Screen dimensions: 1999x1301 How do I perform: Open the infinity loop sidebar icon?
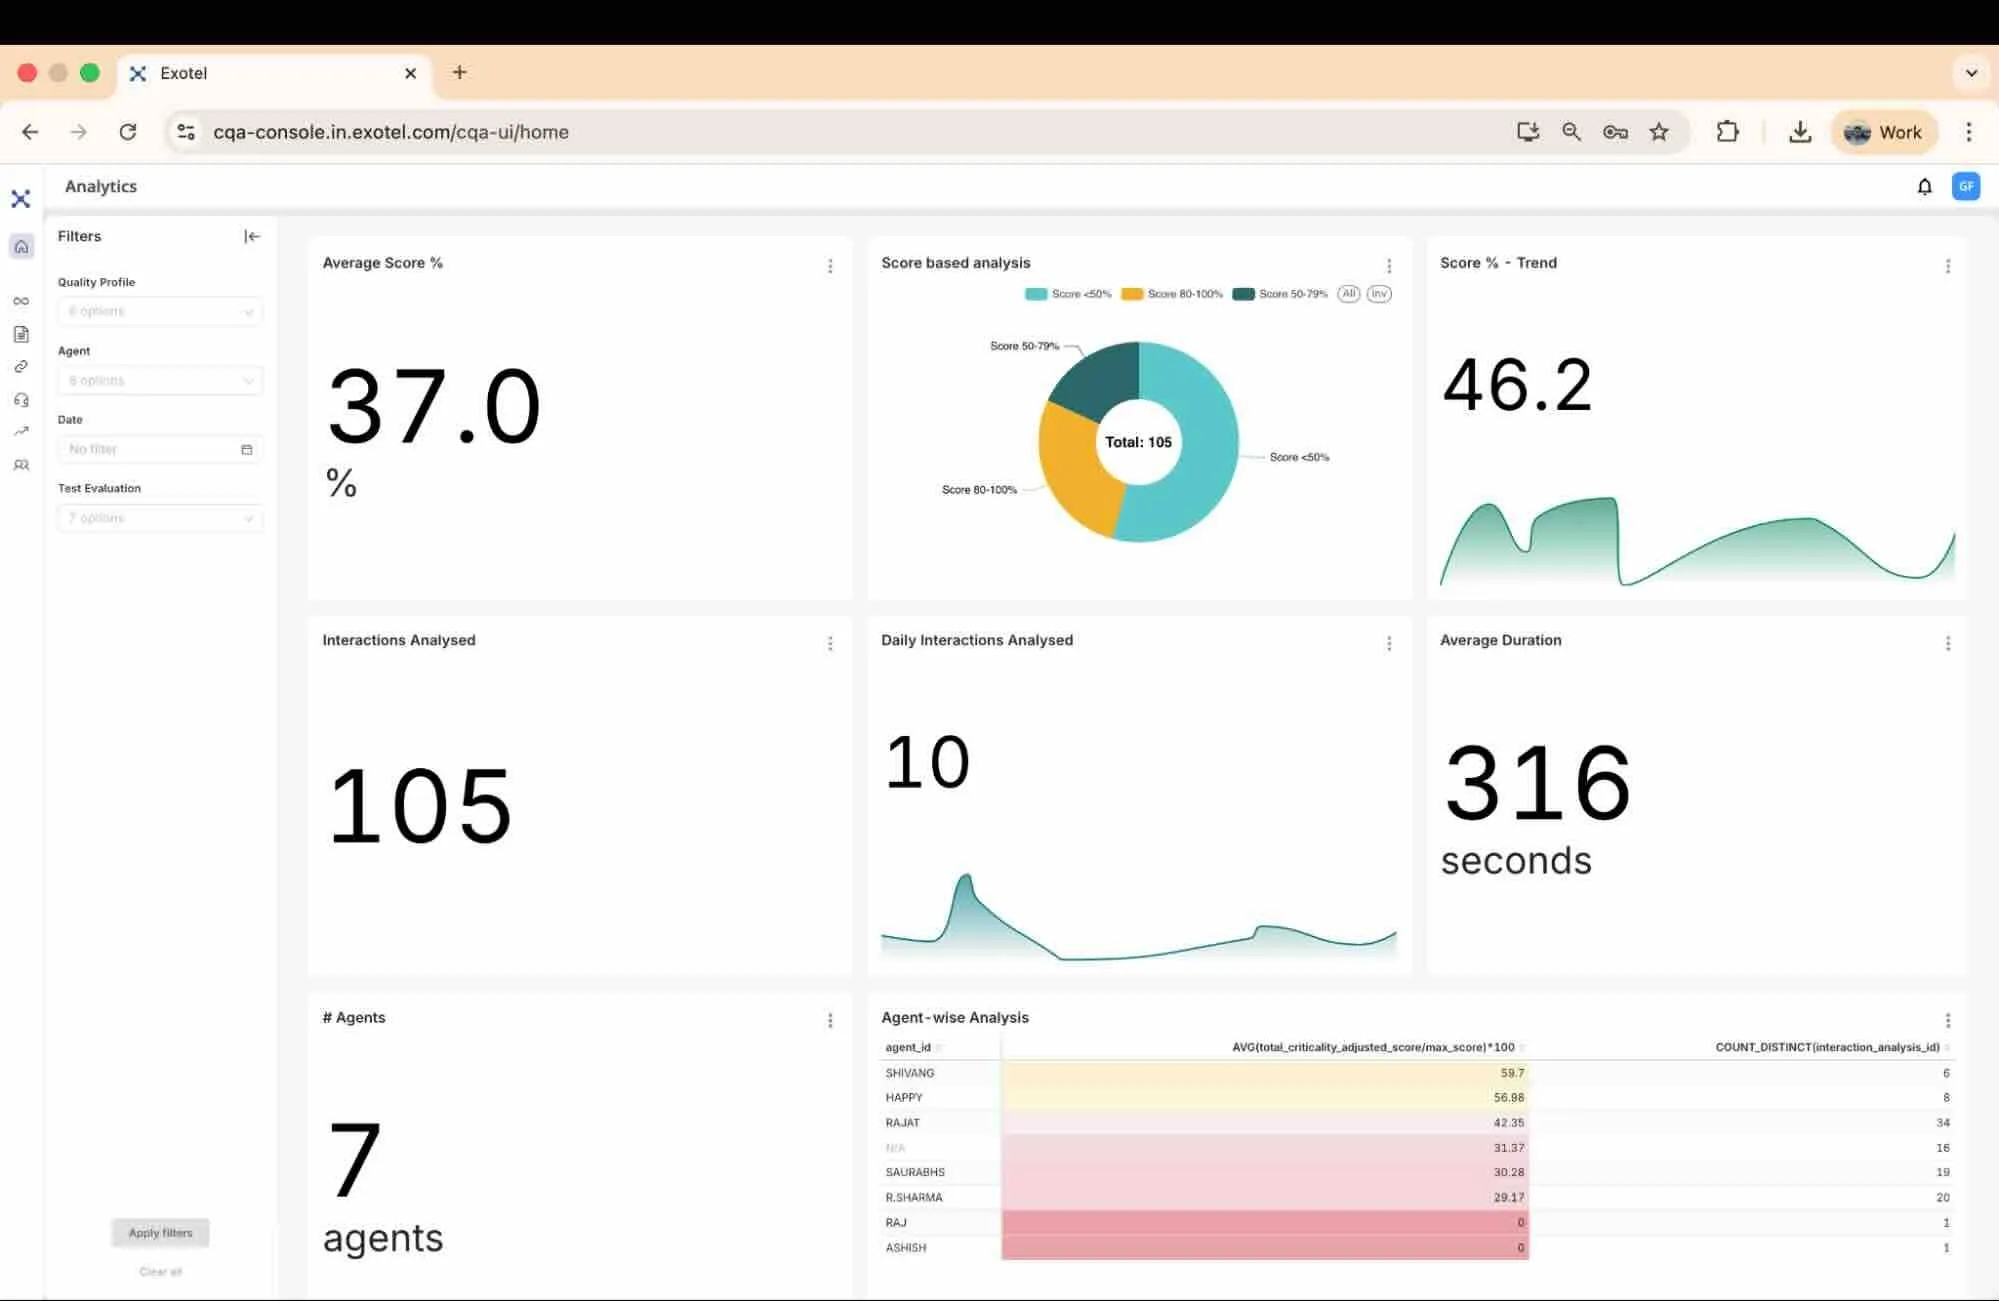(x=21, y=301)
